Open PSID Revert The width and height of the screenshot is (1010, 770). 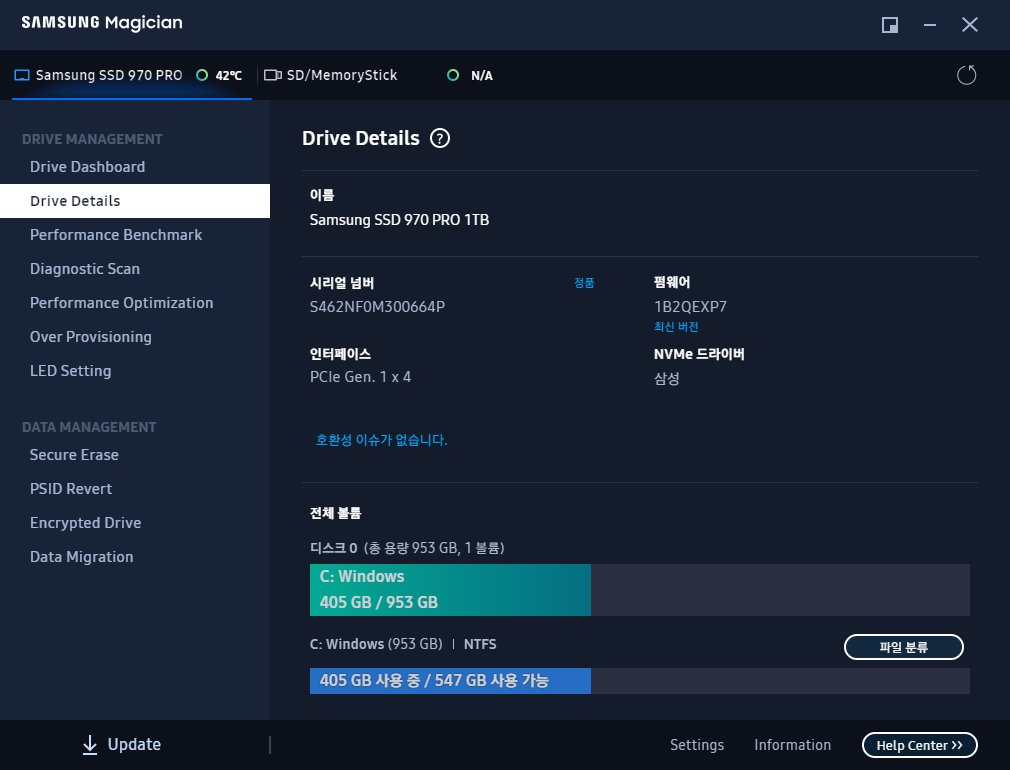(71, 489)
